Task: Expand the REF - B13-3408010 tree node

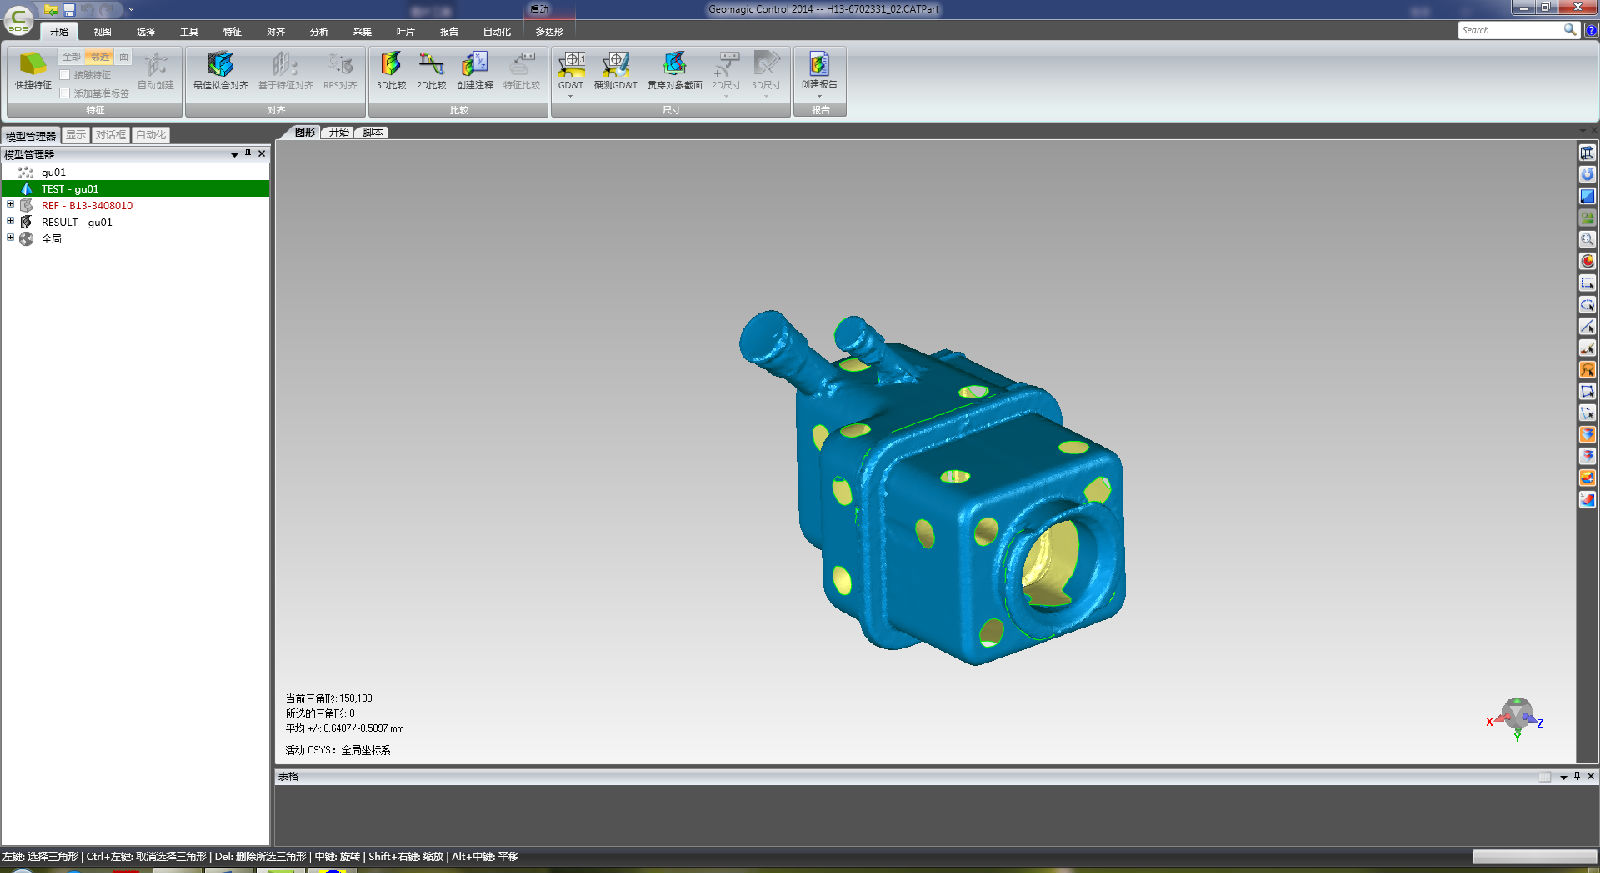Action: [x=11, y=205]
